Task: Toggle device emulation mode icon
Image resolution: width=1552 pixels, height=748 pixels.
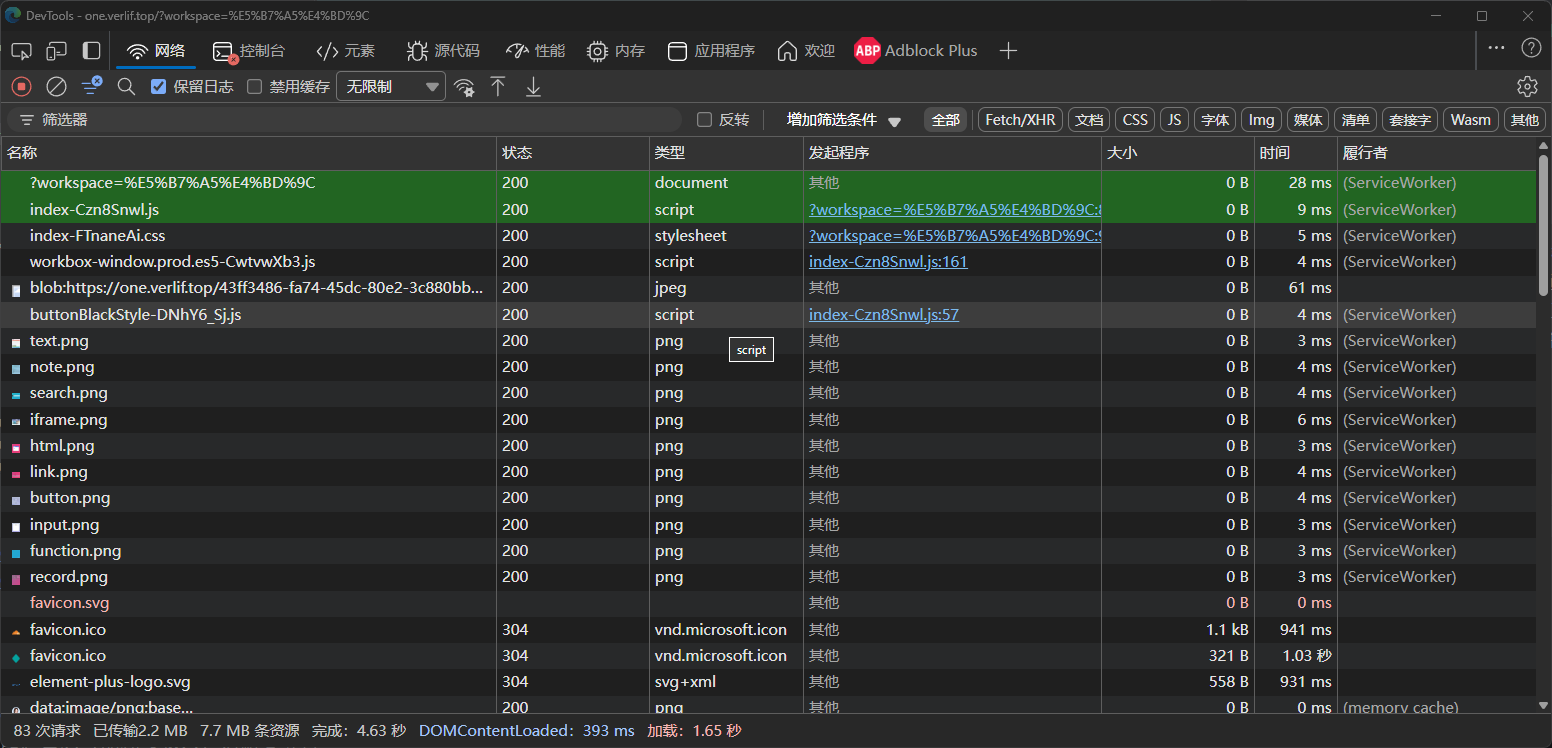Action: coord(56,51)
